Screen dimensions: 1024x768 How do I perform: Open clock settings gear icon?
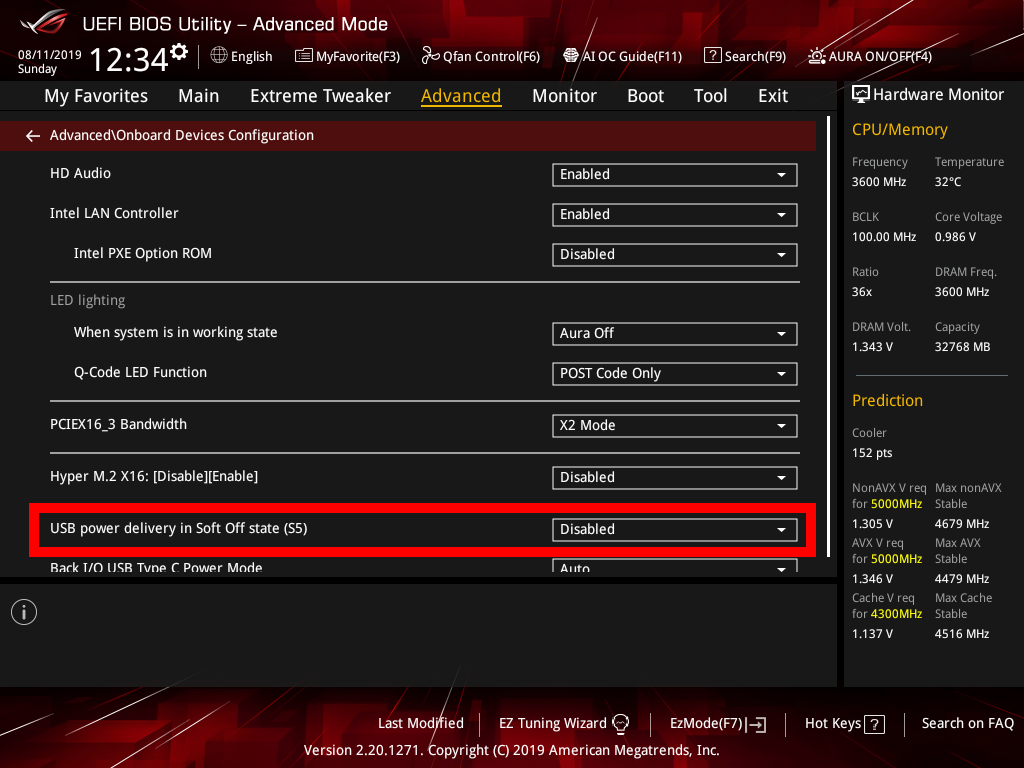coord(179,52)
